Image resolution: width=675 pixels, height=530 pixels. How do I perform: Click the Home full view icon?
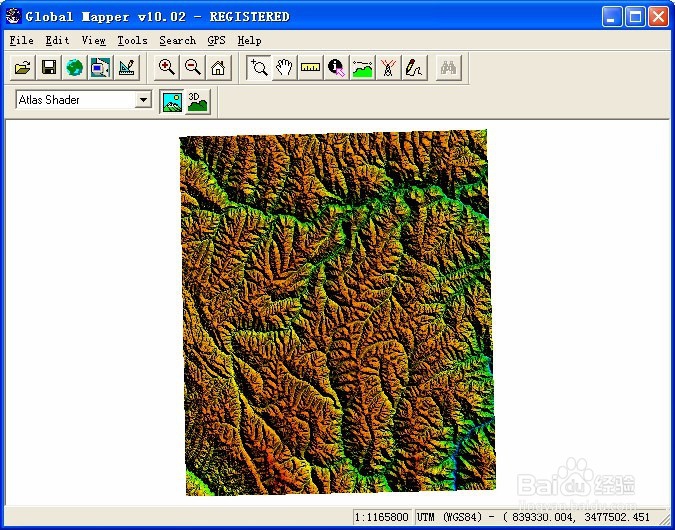point(219,68)
